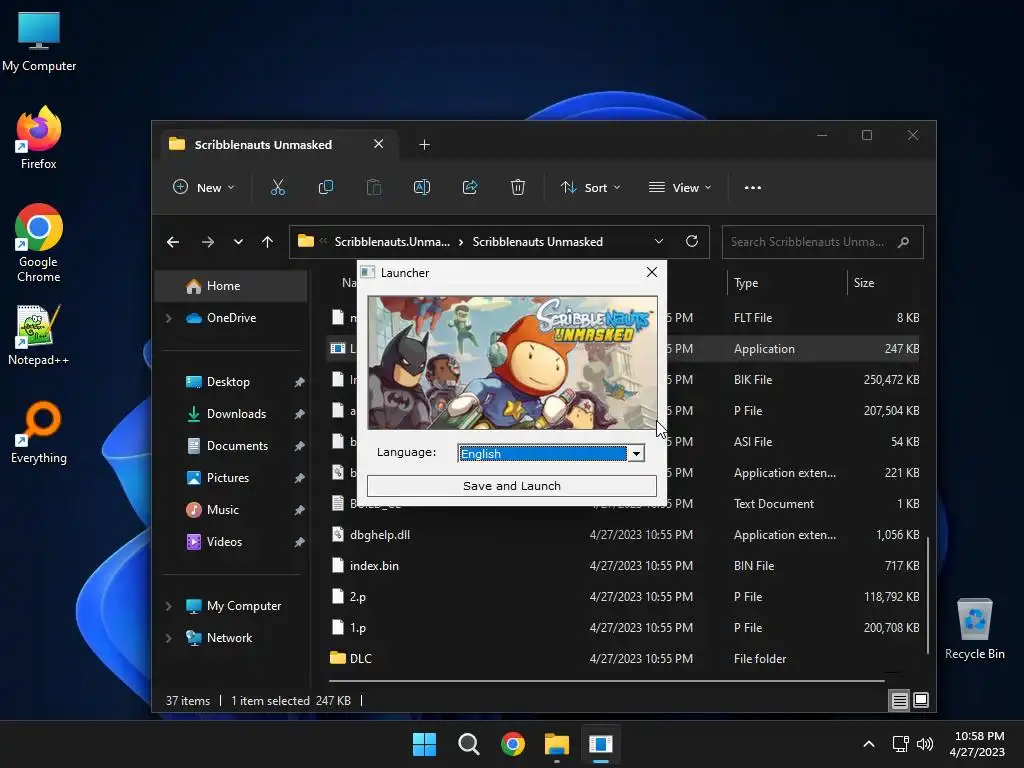Click the Delete trash icon
The height and width of the screenshot is (768, 1024).
517,187
